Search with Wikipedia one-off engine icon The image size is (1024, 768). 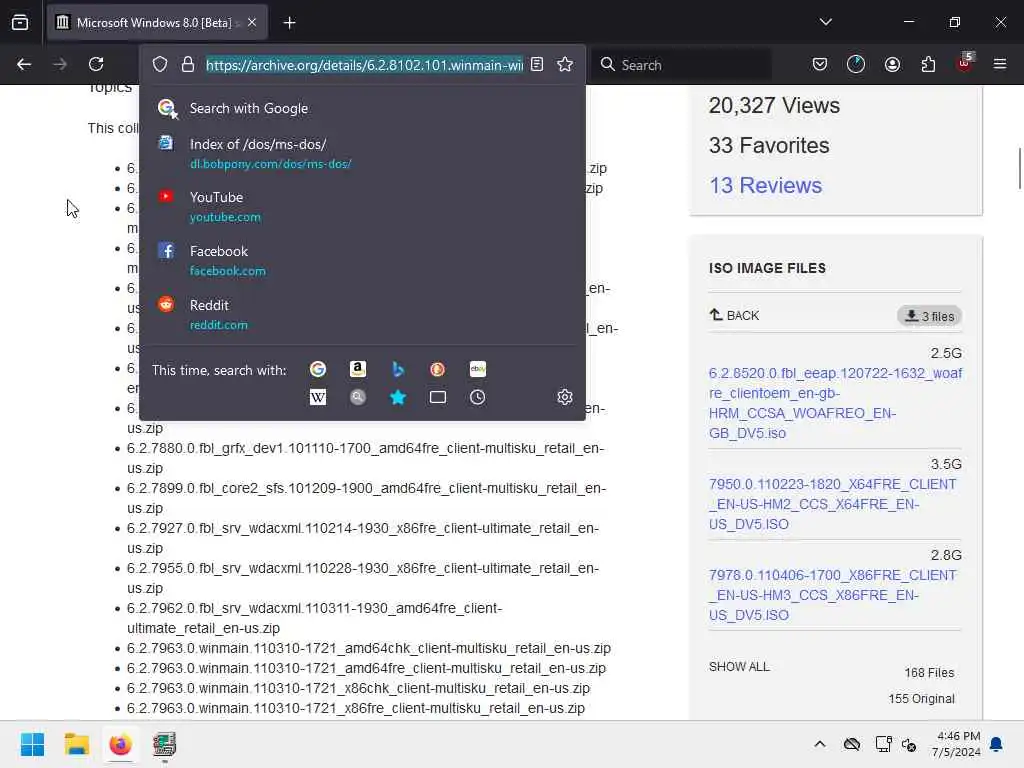tap(318, 397)
